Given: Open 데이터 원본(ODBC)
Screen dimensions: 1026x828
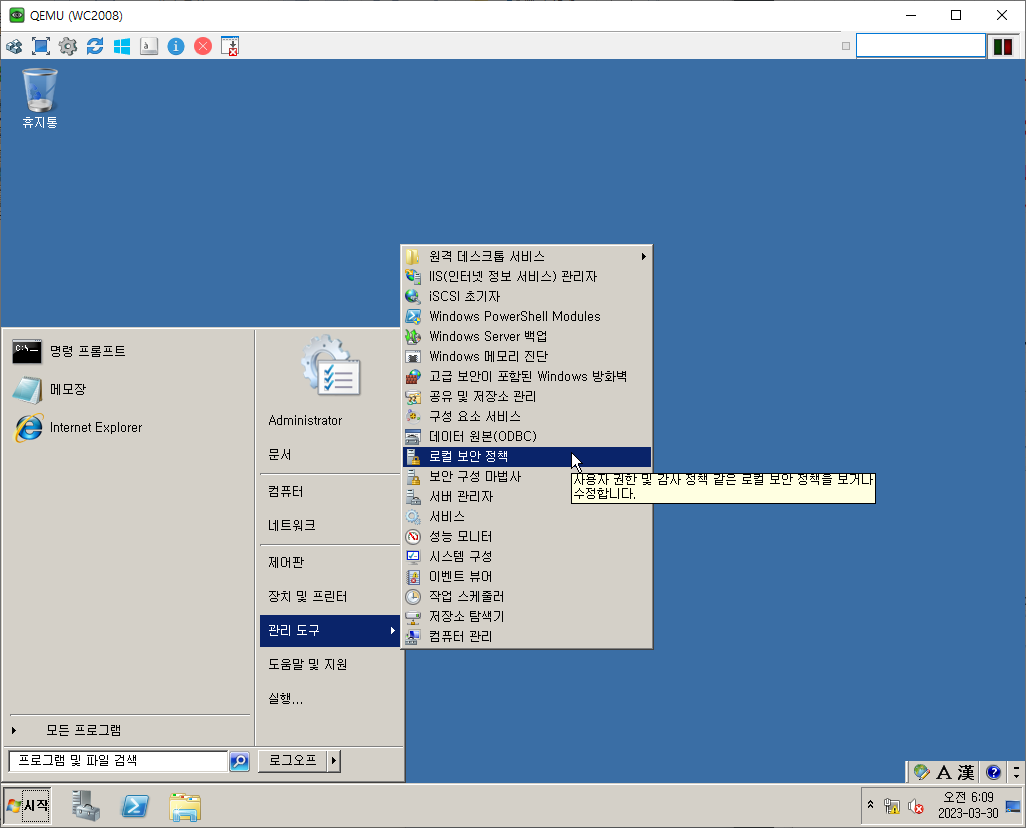Looking at the screenshot, I should tap(527, 437).
